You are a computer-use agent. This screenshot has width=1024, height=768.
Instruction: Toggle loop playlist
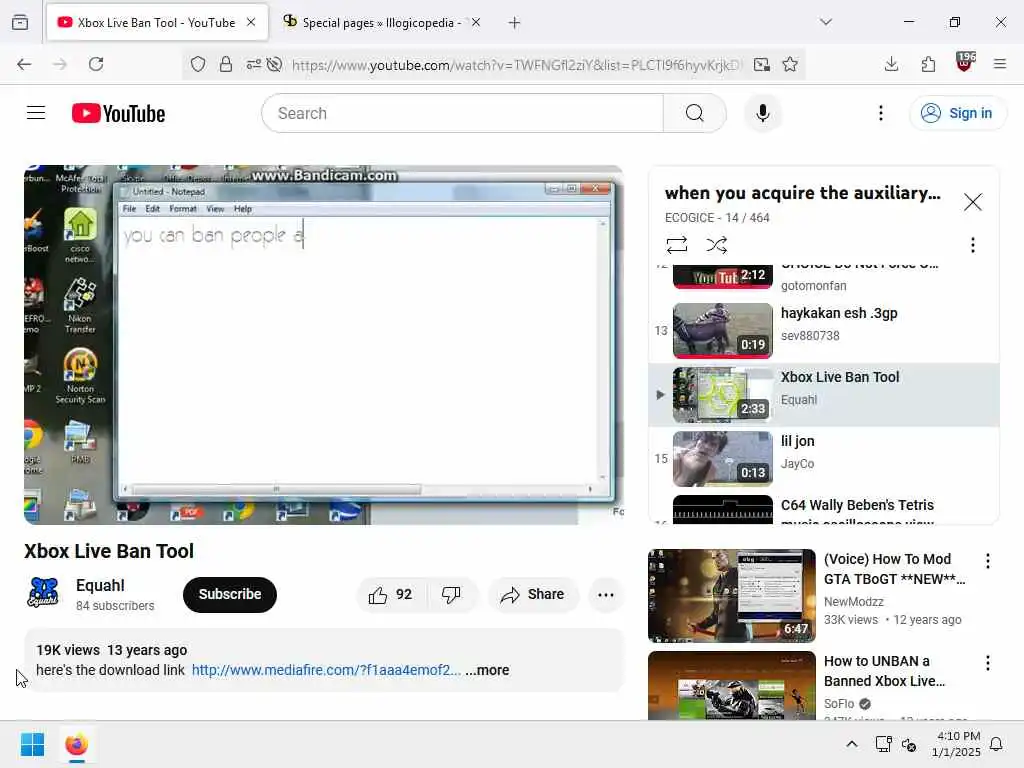click(x=677, y=245)
